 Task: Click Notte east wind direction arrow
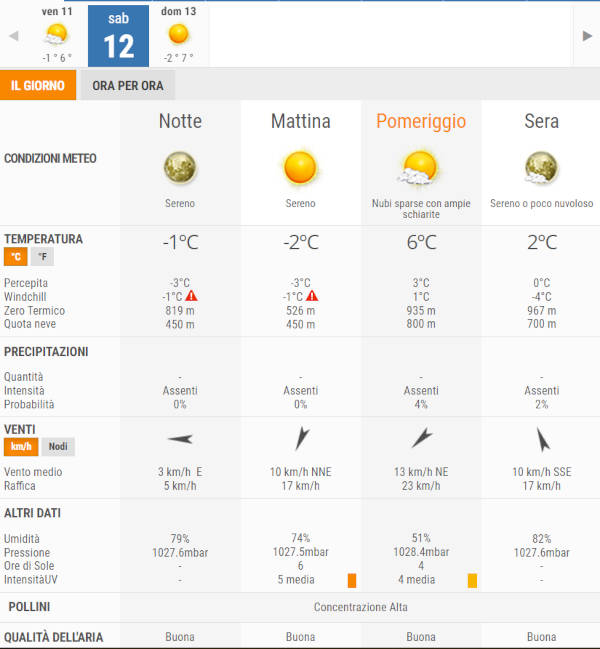point(180,439)
